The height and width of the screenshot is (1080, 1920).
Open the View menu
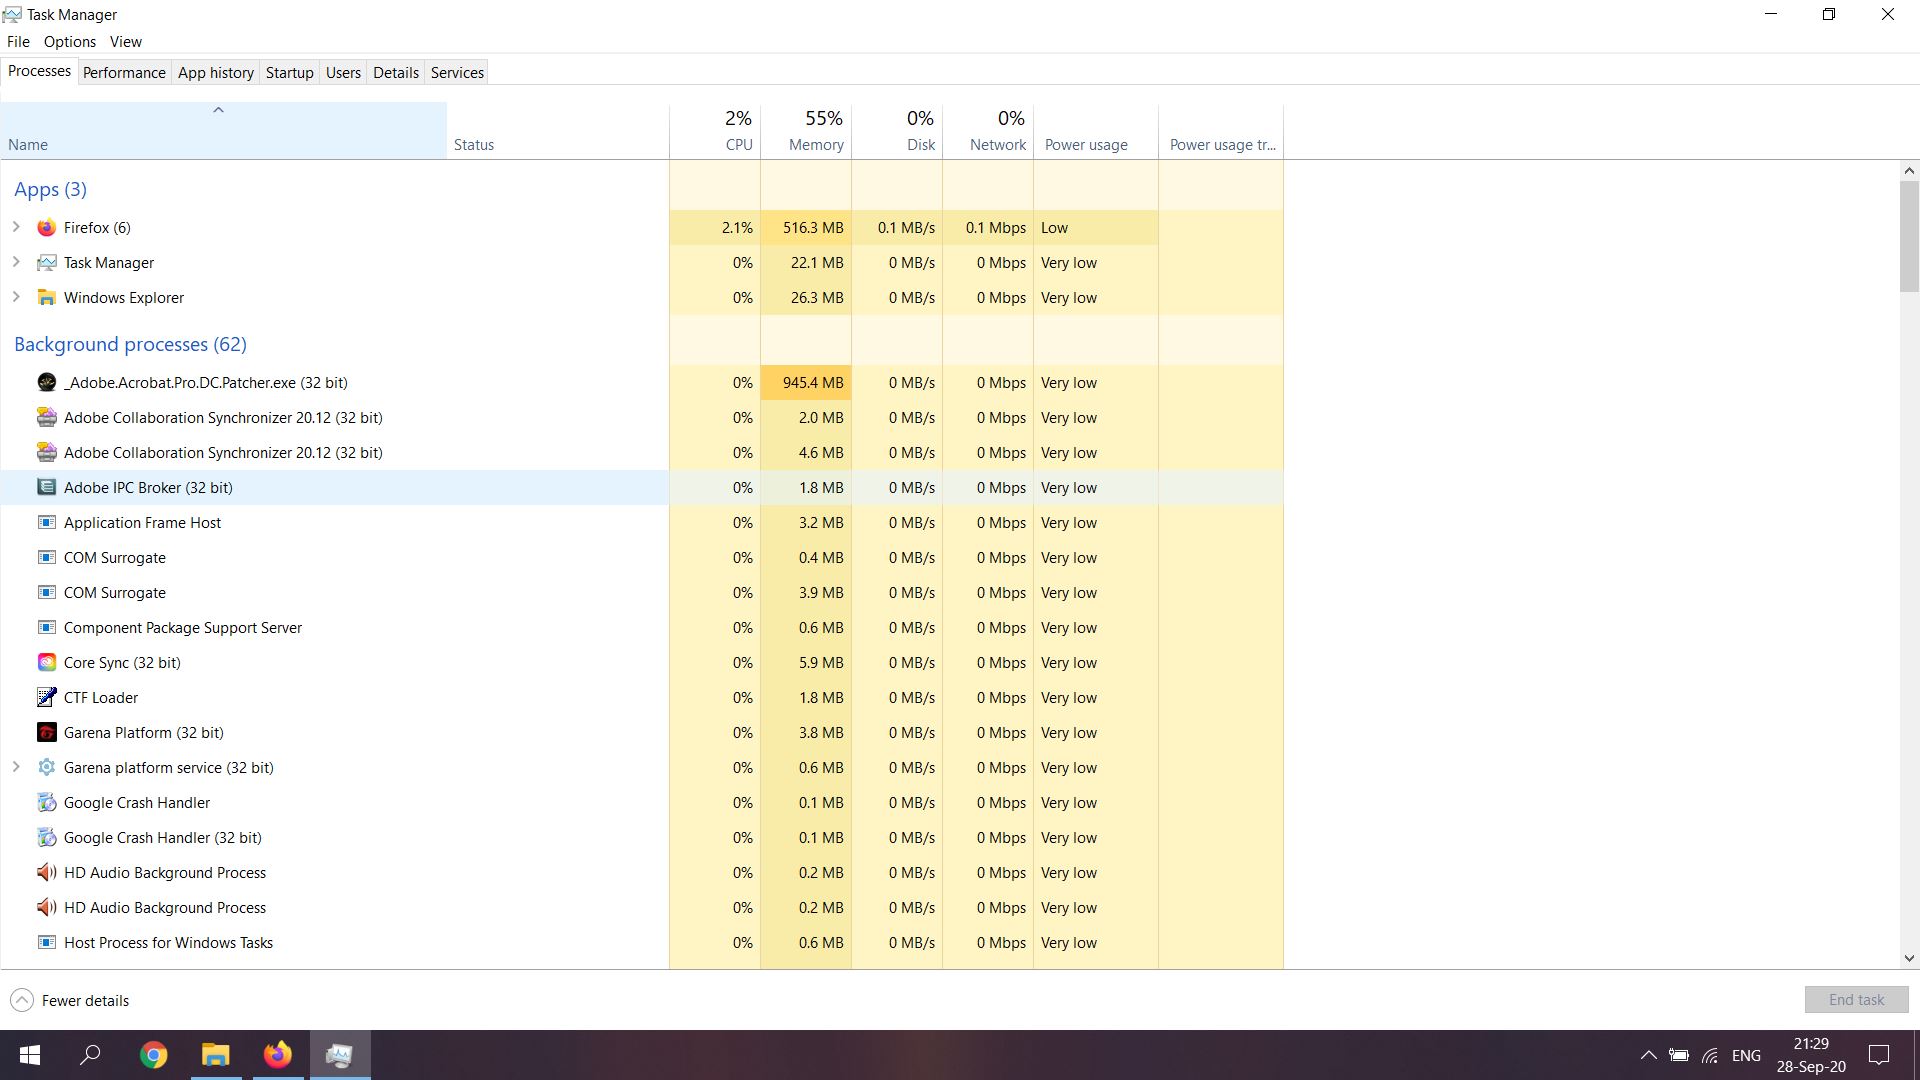click(x=126, y=42)
